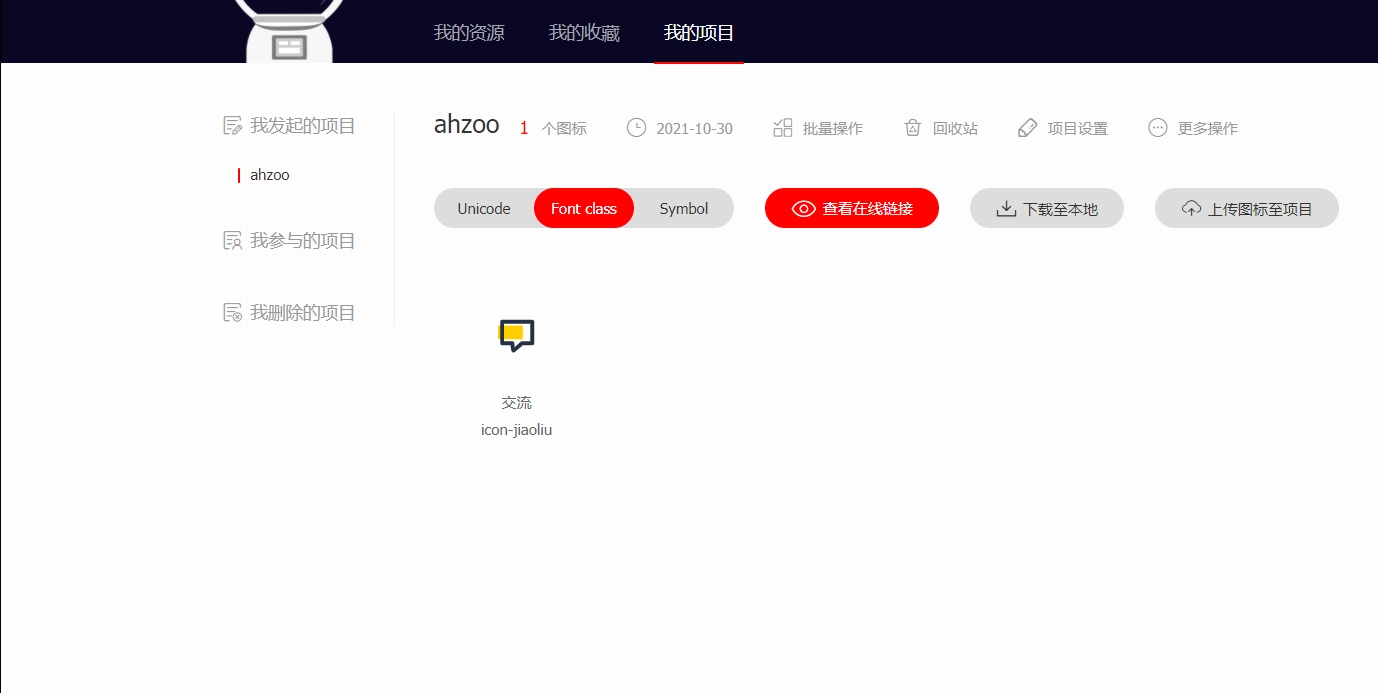Click the project settings pencil icon
Screen dimensions: 1378x693
(x=1027, y=128)
